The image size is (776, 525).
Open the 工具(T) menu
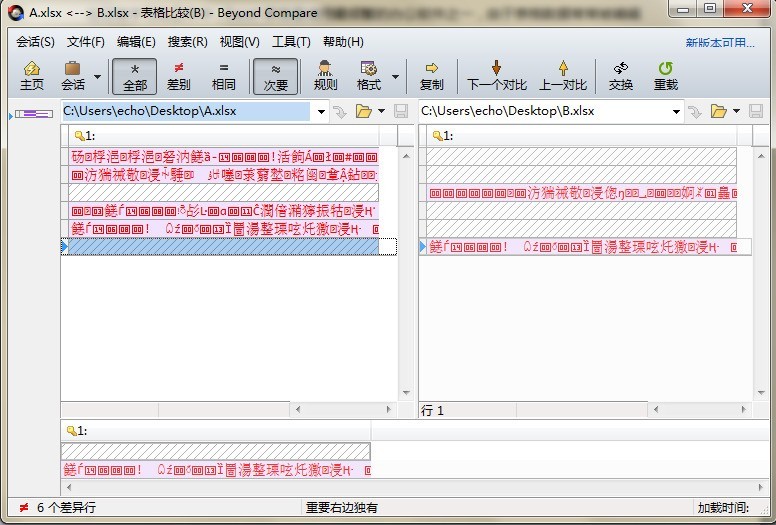point(291,42)
